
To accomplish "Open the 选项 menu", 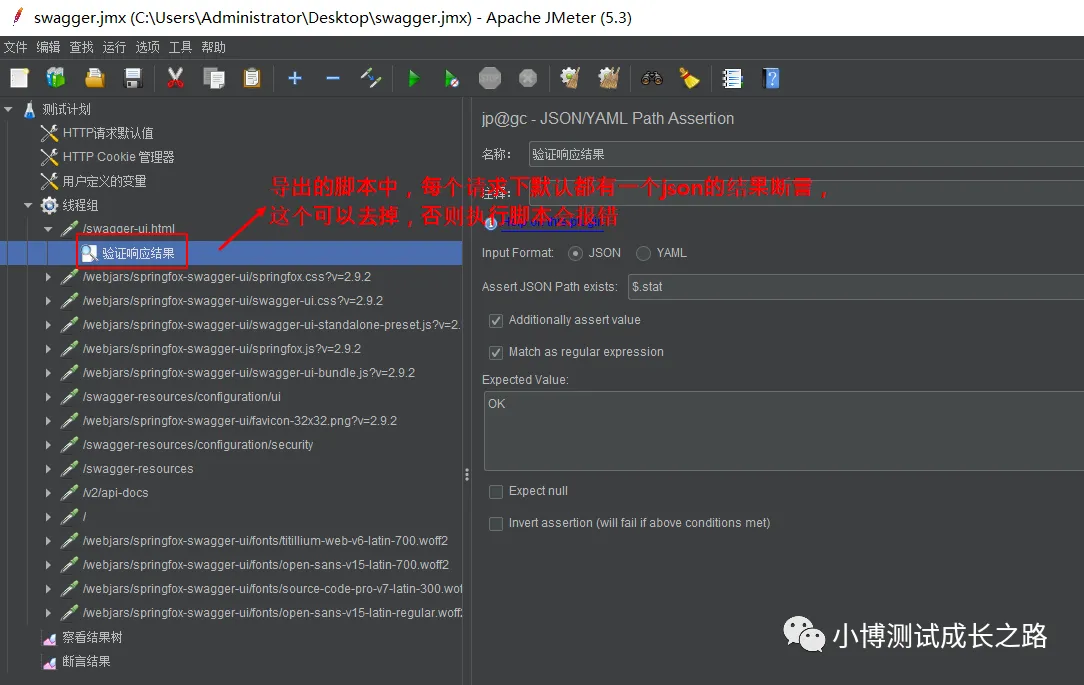I will tap(146, 46).
